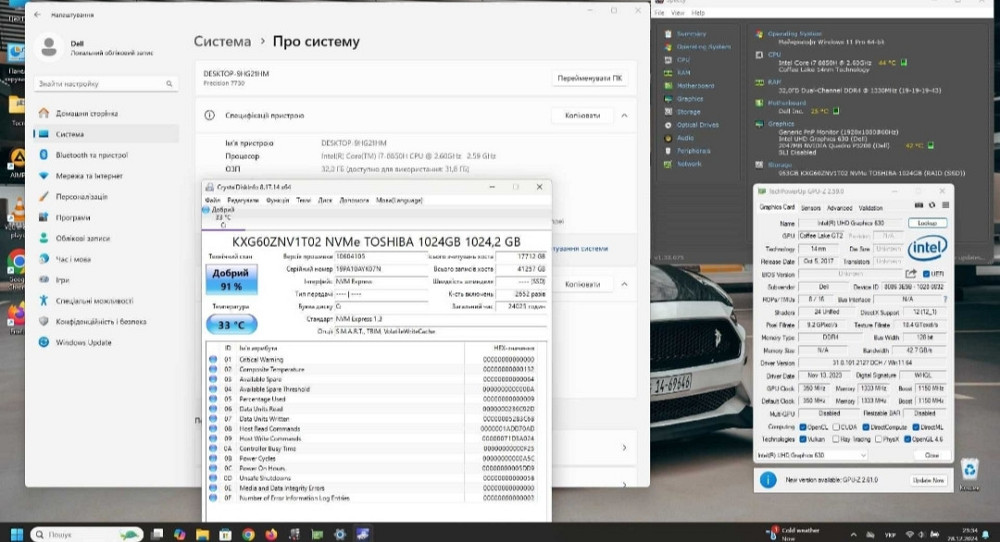Click Перейменувати ПК button
The height and width of the screenshot is (542, 1000).
pyautogui.click(x=589, y=78)
